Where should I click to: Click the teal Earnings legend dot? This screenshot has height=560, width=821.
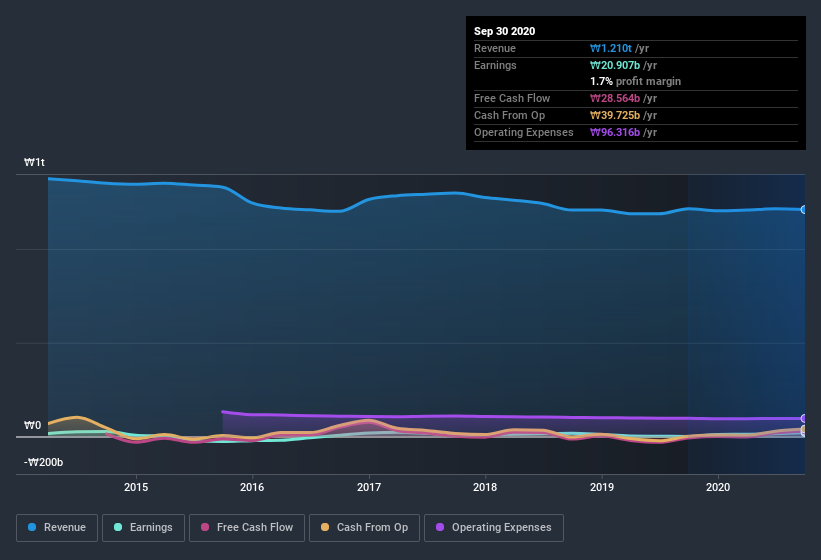(118, 527)
